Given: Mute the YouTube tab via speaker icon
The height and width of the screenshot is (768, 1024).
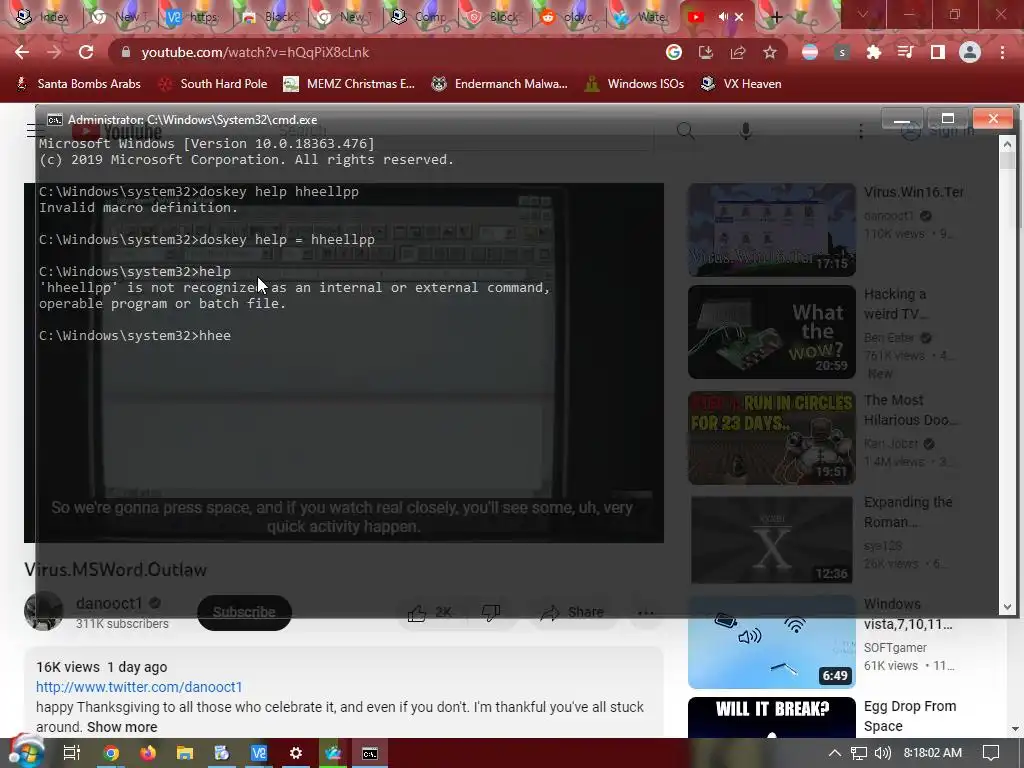Looking at the screenshot, I should pyautogui.click(x=724, y=17).
